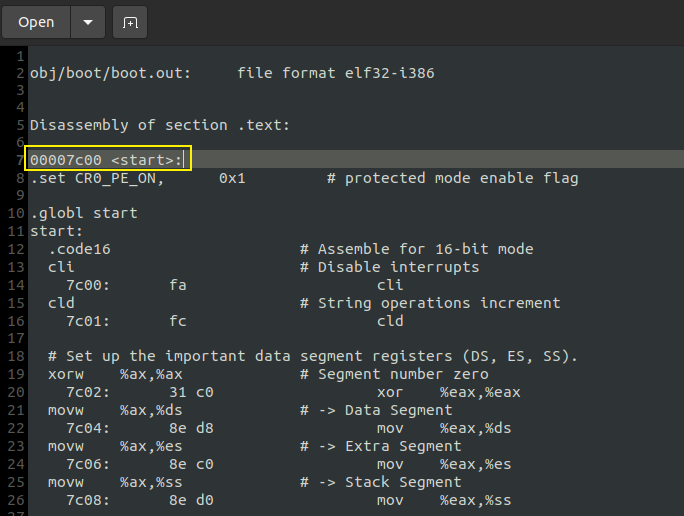
Task: Click the Open button
Action: (x=36, y=22)
